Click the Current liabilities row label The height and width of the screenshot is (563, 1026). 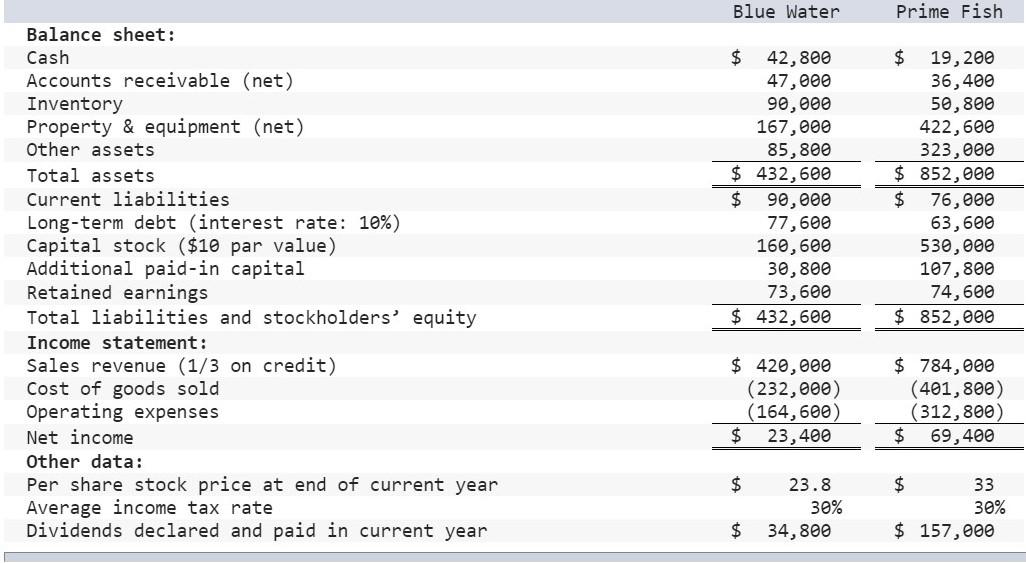(128, 199)
